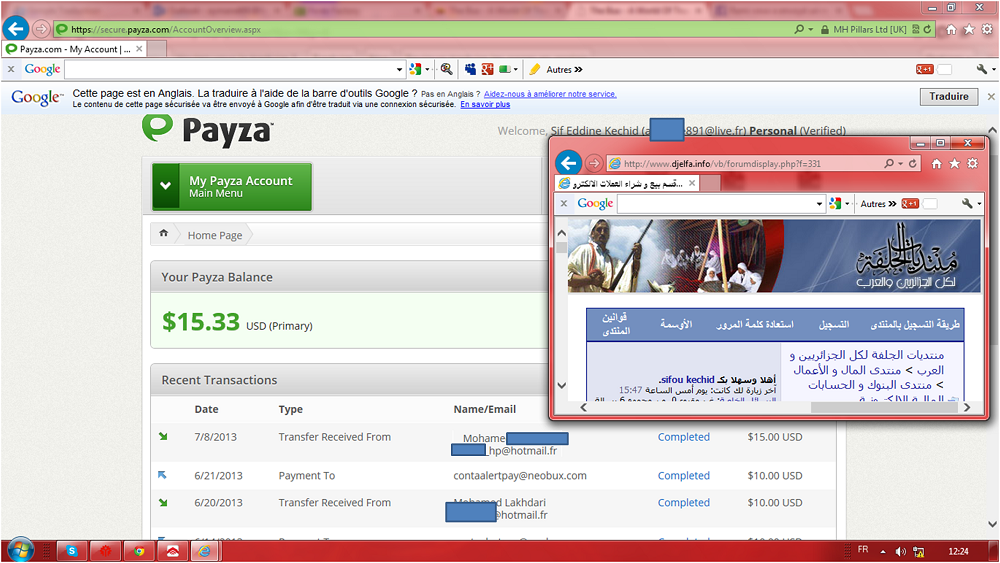Open address bar dropdown arrow in Payza window
The height and width of the screenshot is (563, 1000).
click(811, 29)
